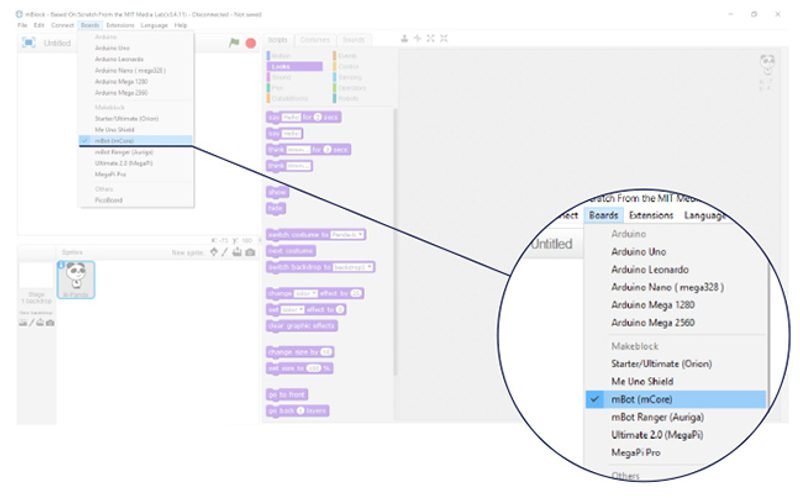Select the Delete scissors tool next to stamp
The image size is (800, 499).
[417, 38]
